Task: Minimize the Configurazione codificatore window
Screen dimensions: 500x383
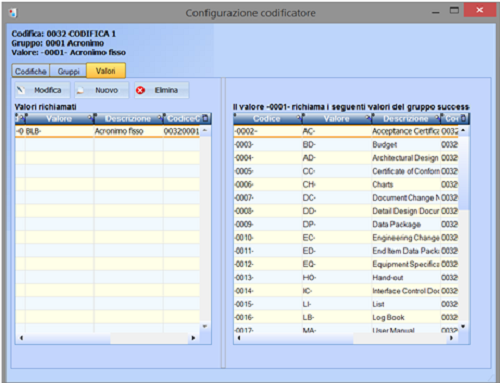Action: (x=435, y=12)
